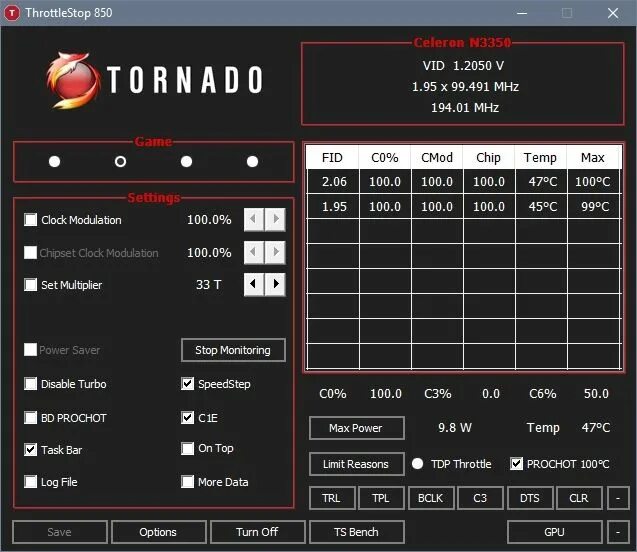Click the C3 button
This screenshot has height=552, width=637.
[480, 498]
